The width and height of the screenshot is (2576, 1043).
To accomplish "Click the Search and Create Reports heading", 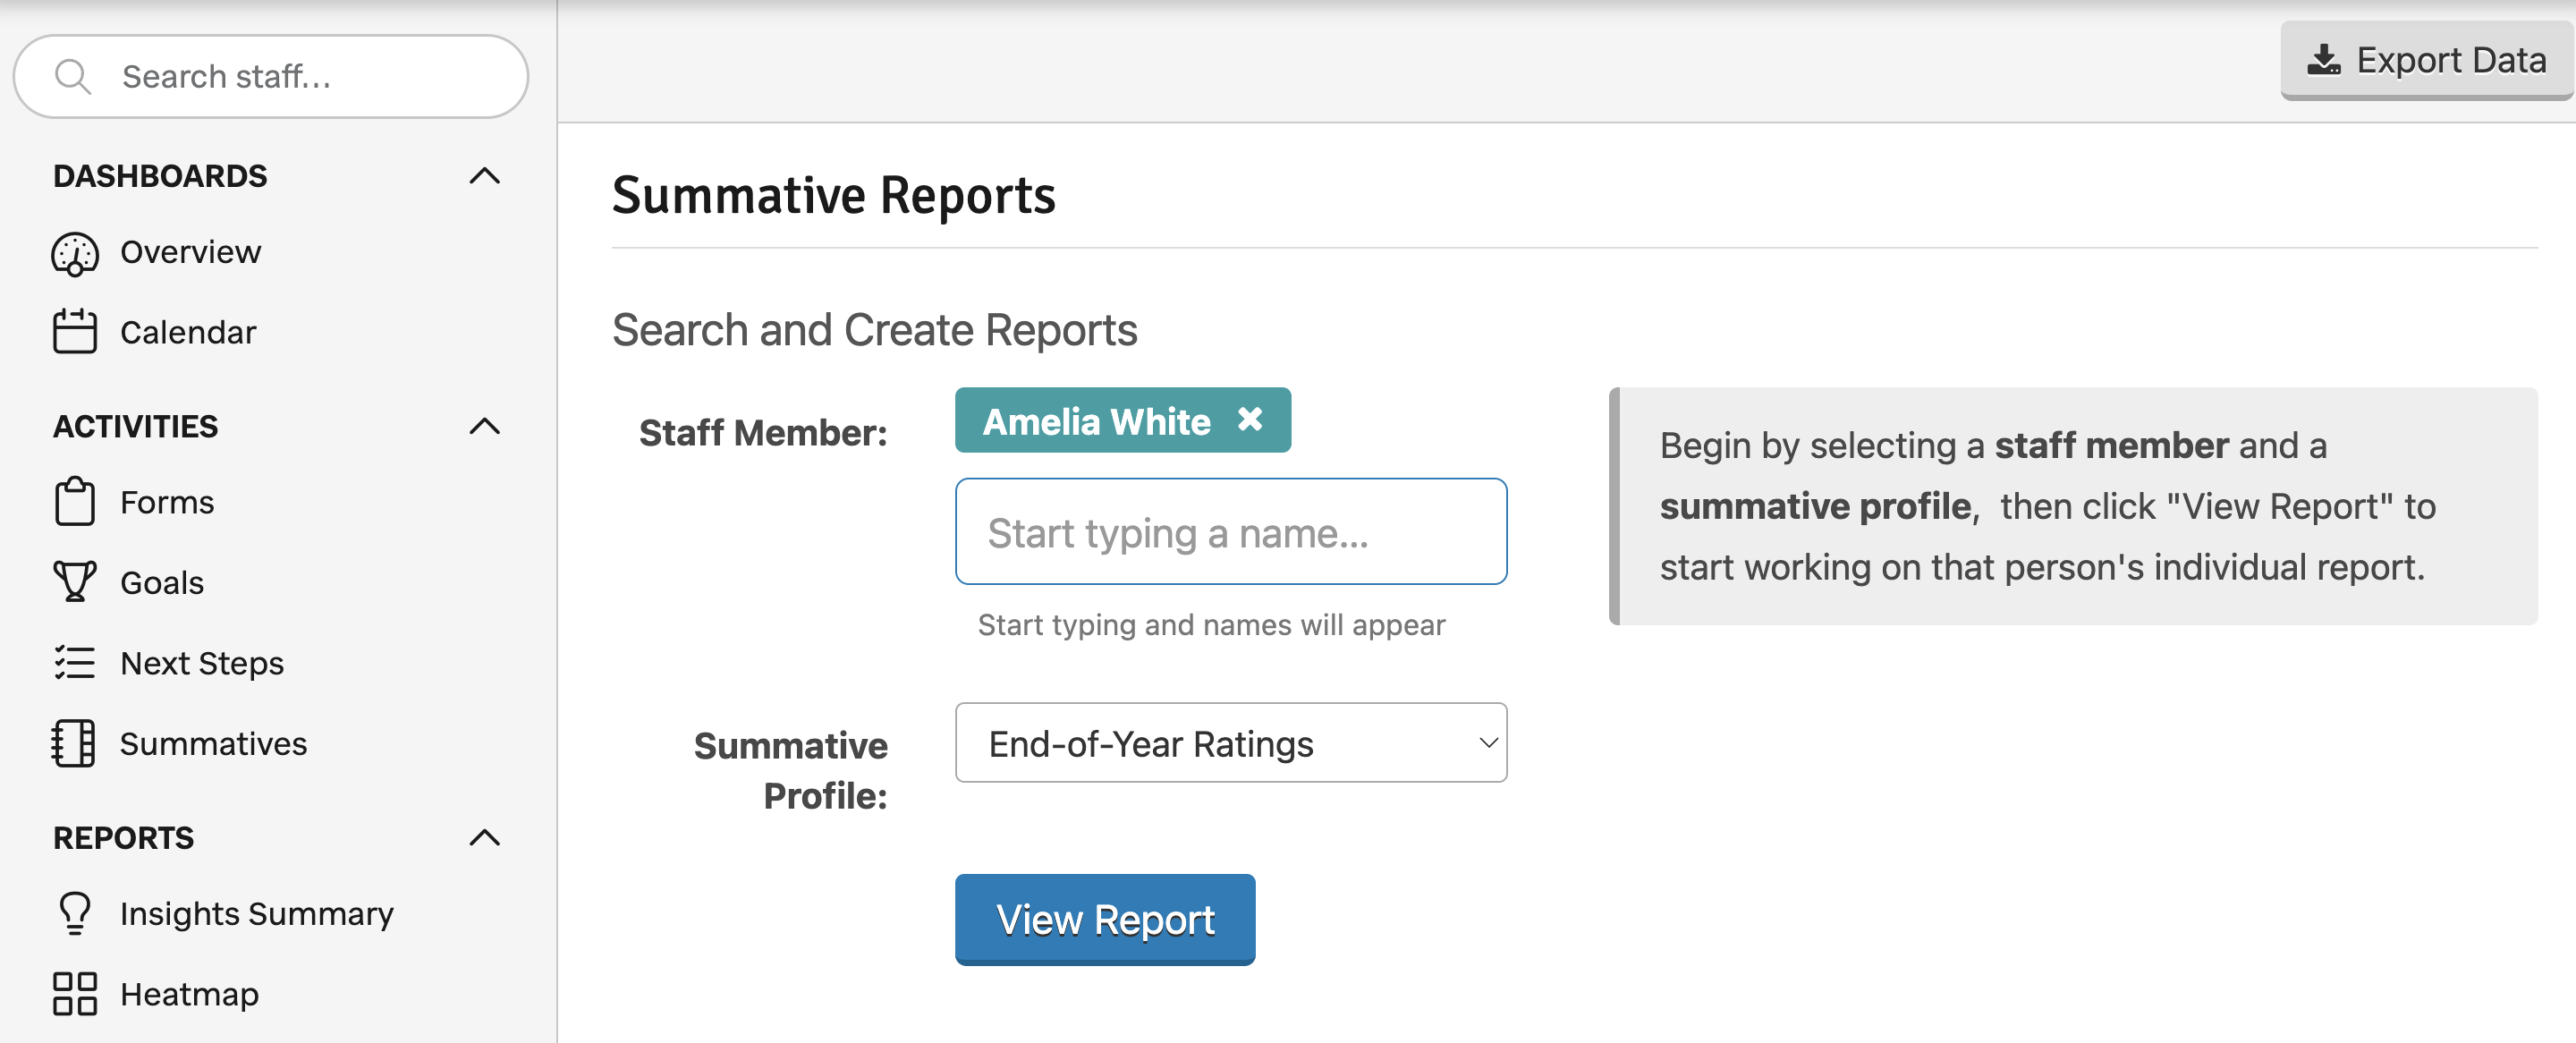I will coord(874,330).
